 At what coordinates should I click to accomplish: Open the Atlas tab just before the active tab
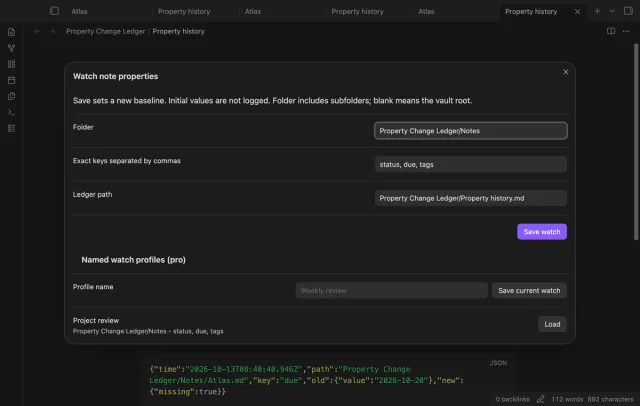click(x=426, y=11)
